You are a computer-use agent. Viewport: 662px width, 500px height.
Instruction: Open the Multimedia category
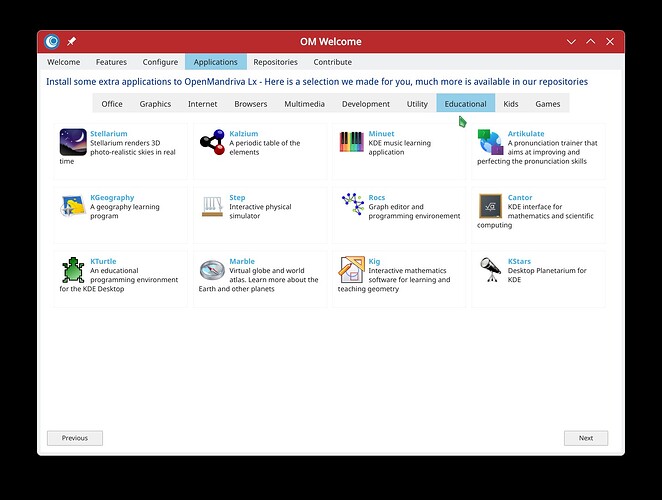point(304,104)
